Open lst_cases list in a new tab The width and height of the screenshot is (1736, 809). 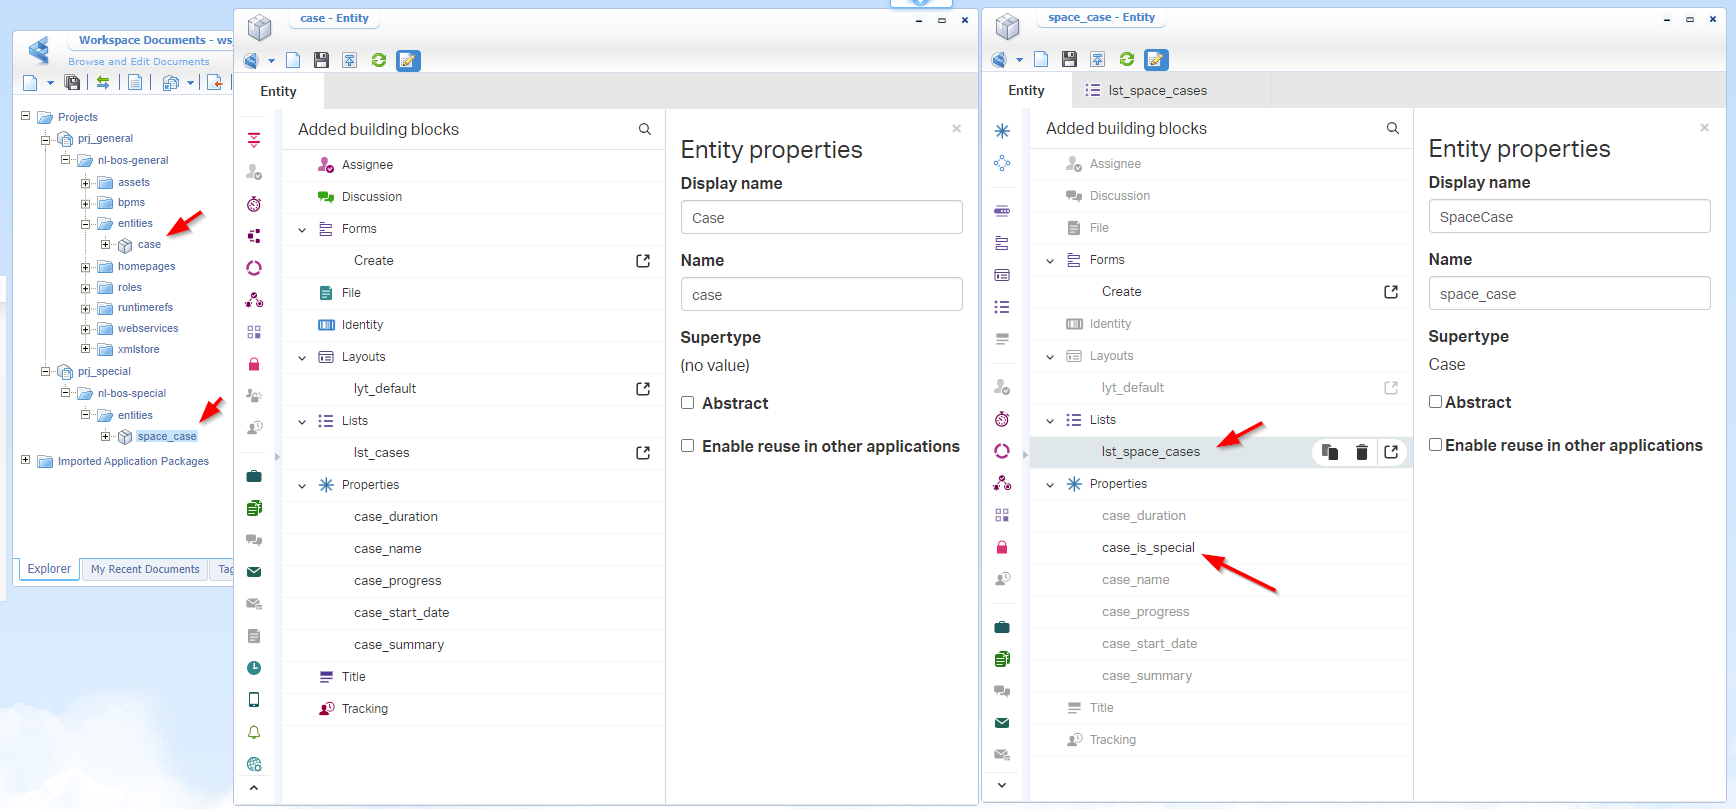pyautogui.click(x=643, y=453)
